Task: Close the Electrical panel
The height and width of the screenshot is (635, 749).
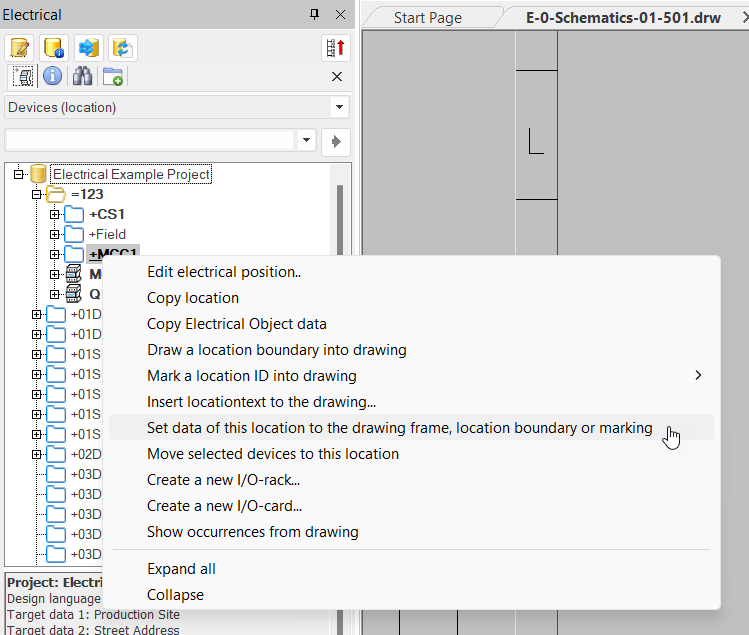Action: [x=341, y=15]
